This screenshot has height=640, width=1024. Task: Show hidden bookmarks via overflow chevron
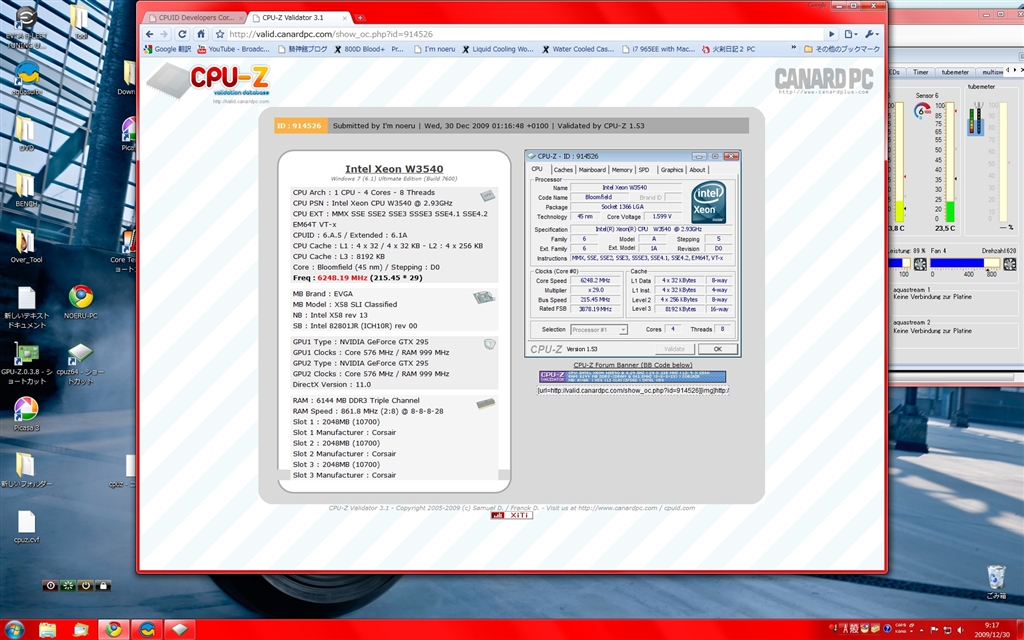793,48
